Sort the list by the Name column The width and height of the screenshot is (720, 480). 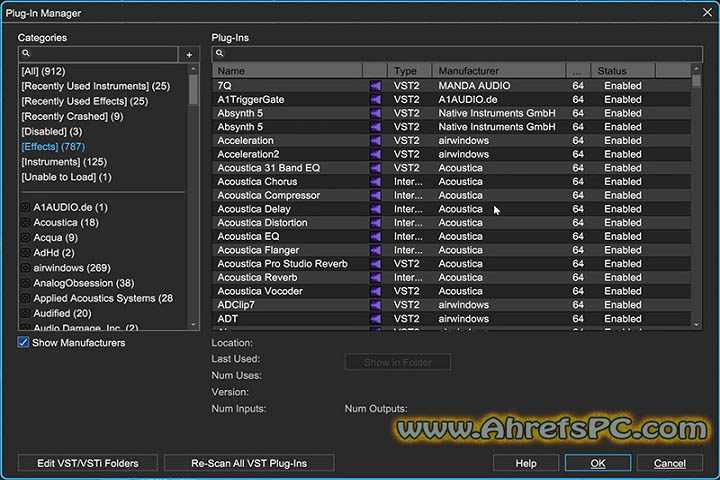(287, 71)
